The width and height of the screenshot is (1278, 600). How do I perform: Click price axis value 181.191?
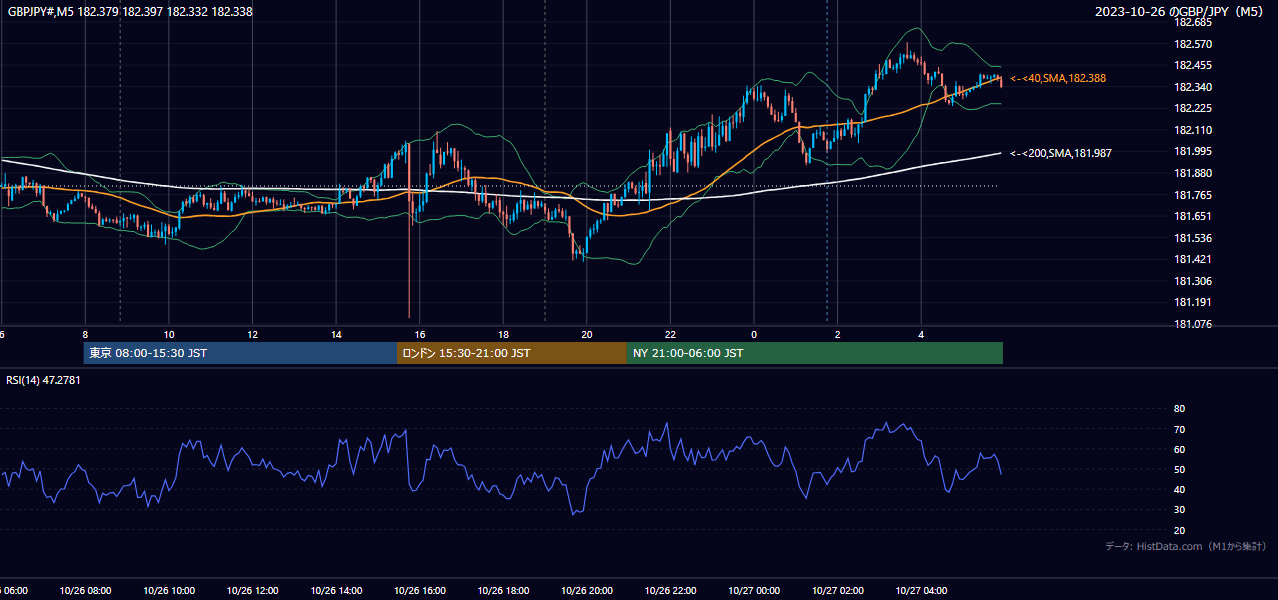click(x=1194, y=302)
